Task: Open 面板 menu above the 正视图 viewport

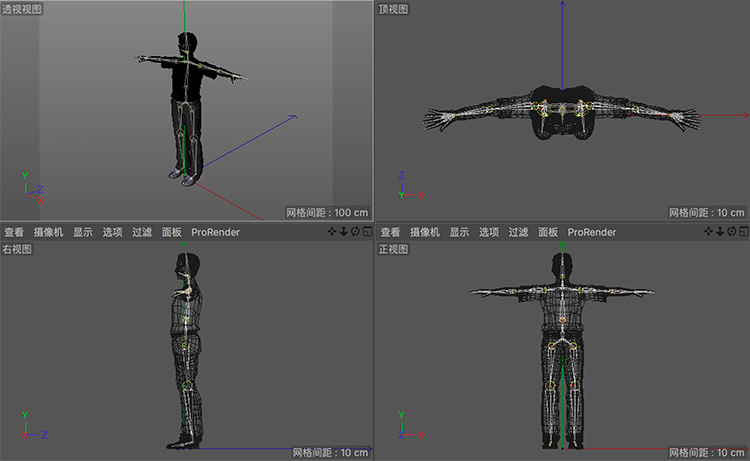Action: coord(548,232)
